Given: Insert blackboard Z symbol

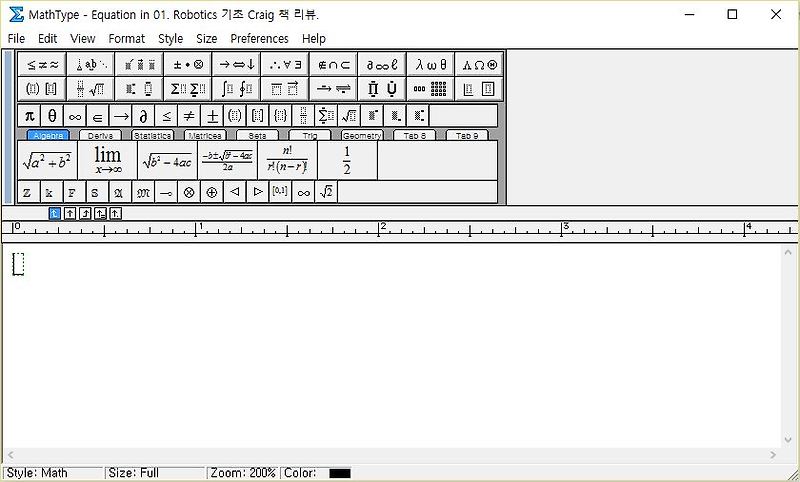Looking at the screenshot, I should (29, 192).
